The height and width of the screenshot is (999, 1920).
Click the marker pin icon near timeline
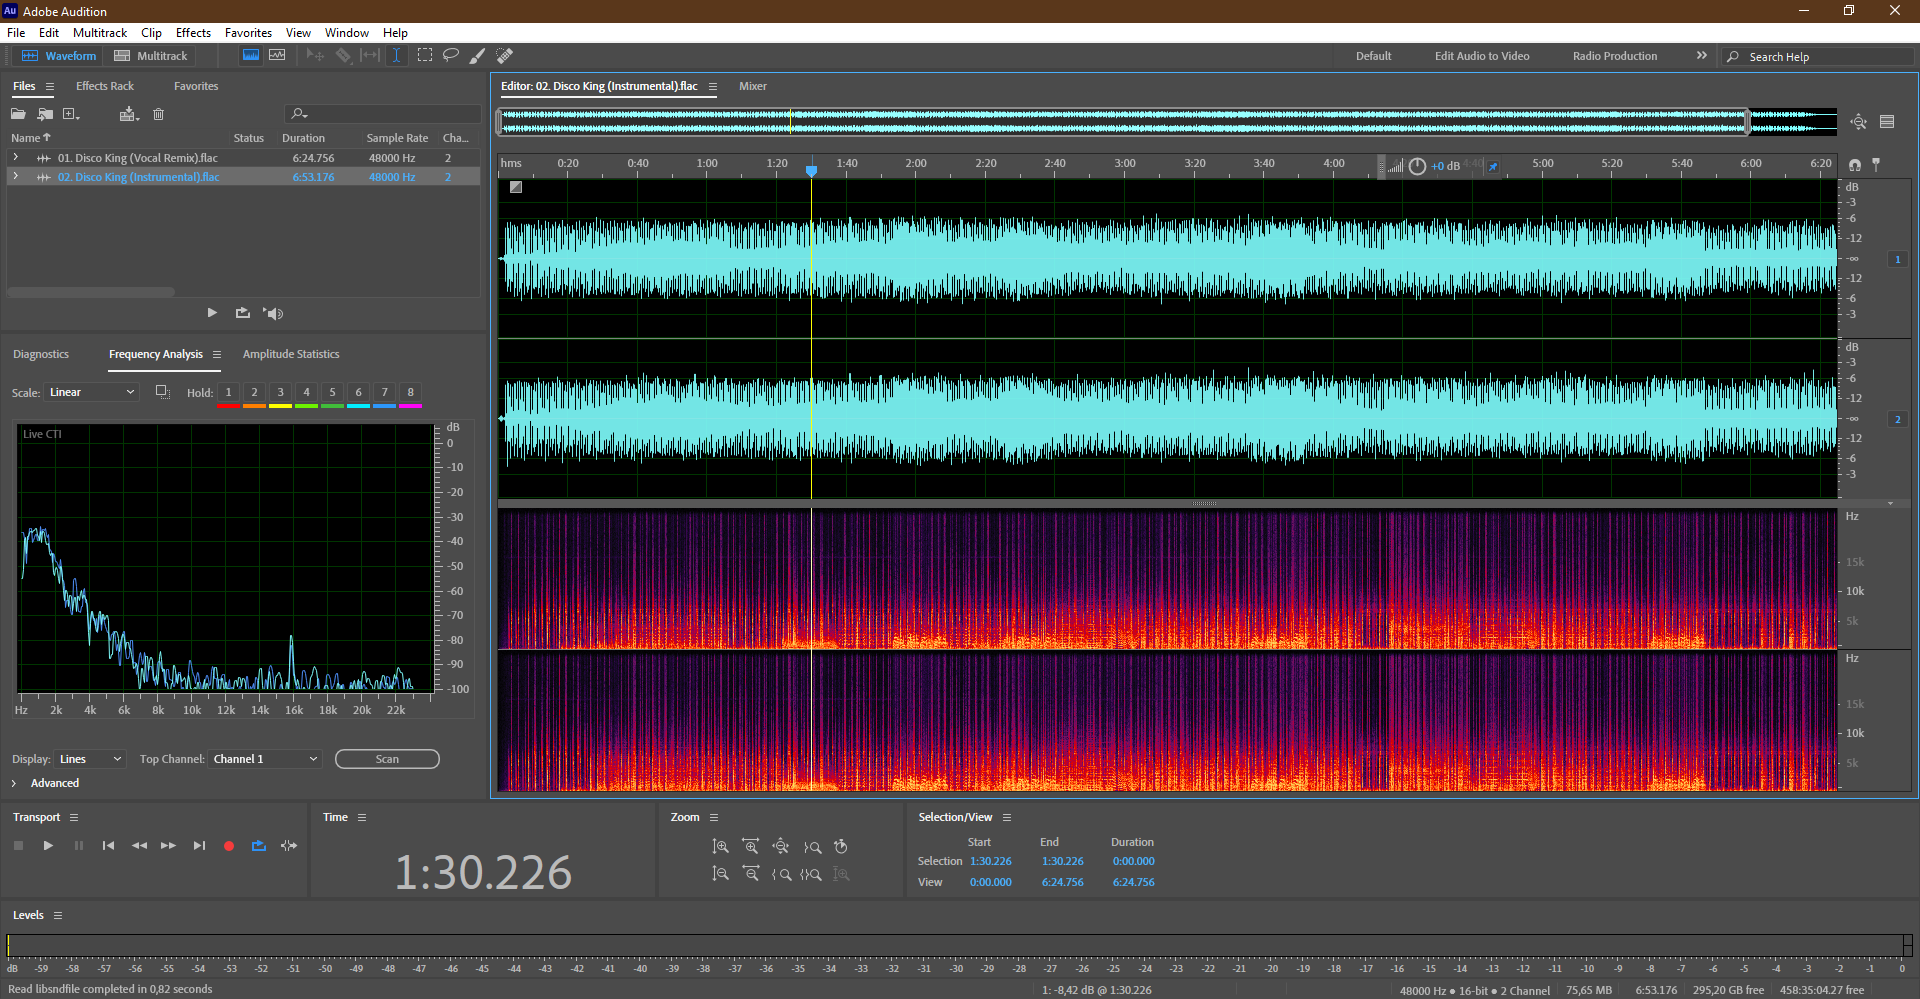[1876, 164]
